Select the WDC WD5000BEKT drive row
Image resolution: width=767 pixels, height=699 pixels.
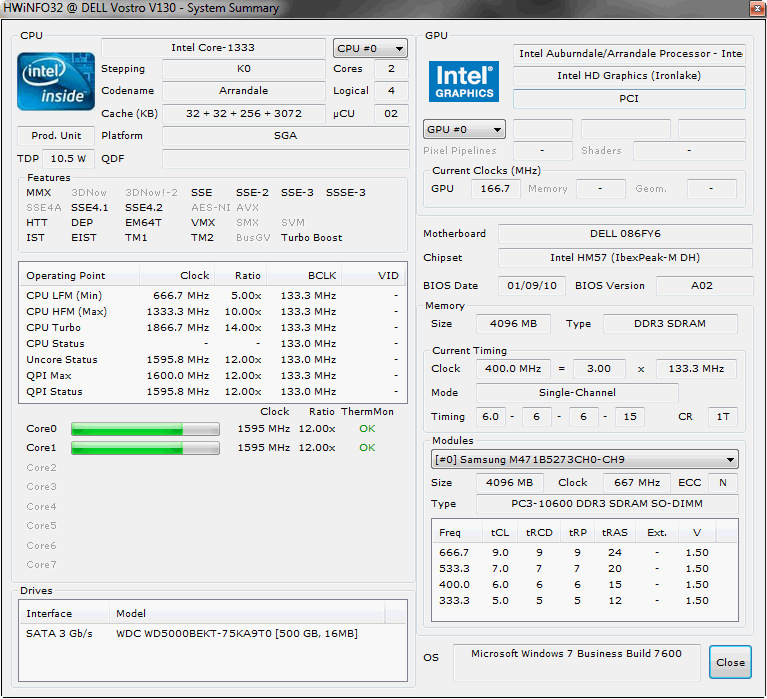click(x=213, y=633)
